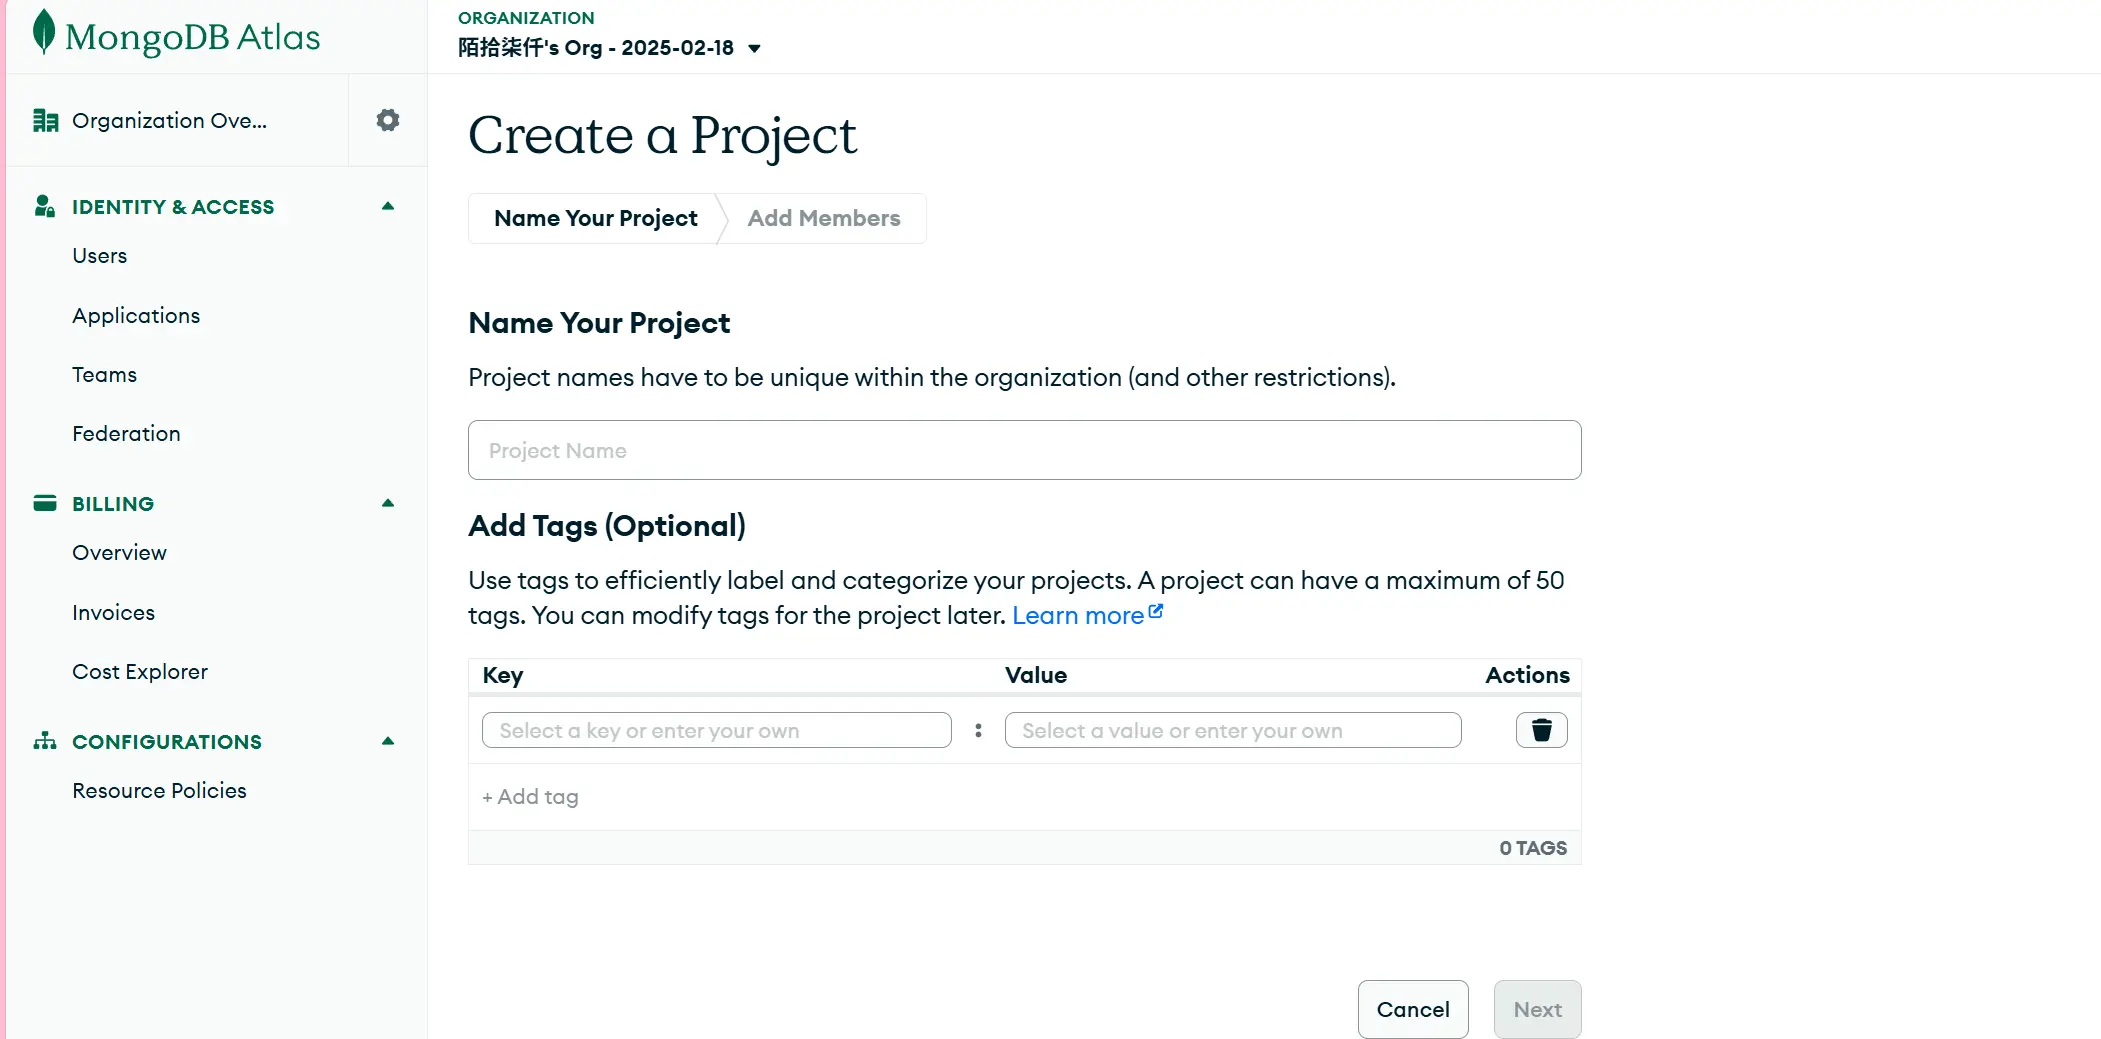The height and width of the screenshot is (1039, 2101).
Task: Click the Add tag link
Action: click(530, 797)
